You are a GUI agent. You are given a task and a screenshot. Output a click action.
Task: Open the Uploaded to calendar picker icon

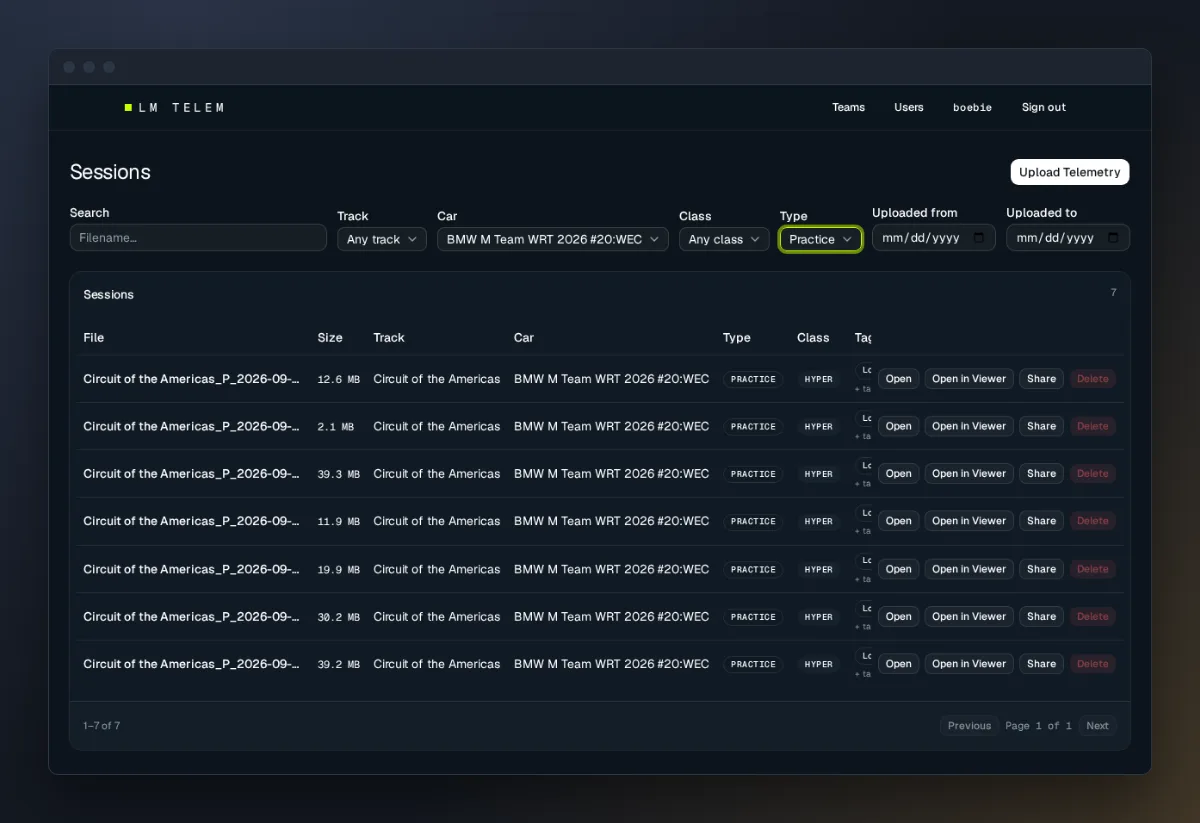1113,238
